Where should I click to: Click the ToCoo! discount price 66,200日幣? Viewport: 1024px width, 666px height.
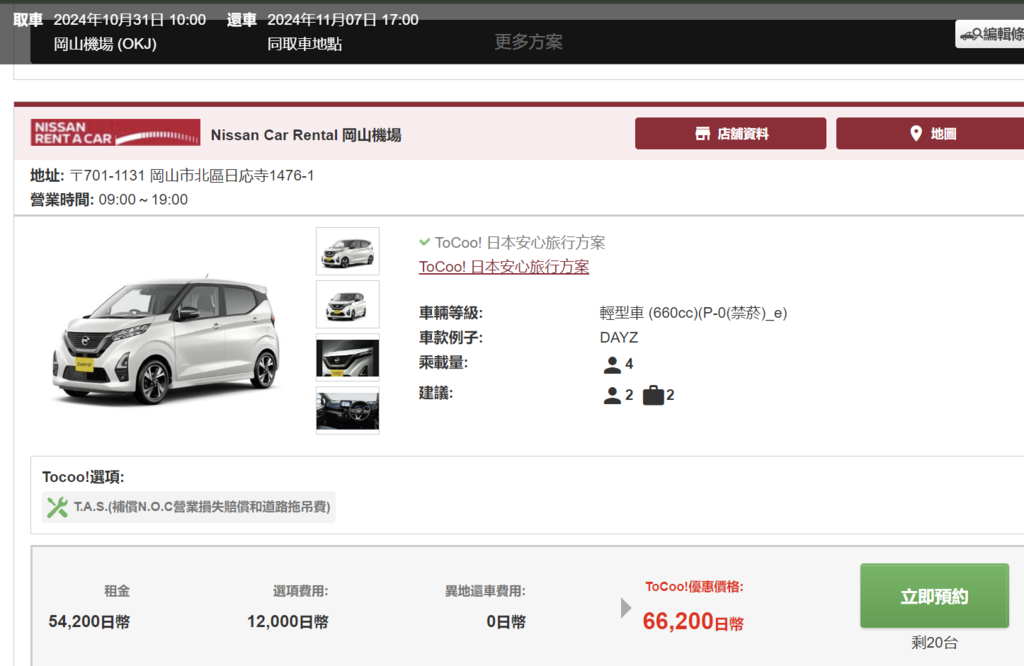[693, 622]
